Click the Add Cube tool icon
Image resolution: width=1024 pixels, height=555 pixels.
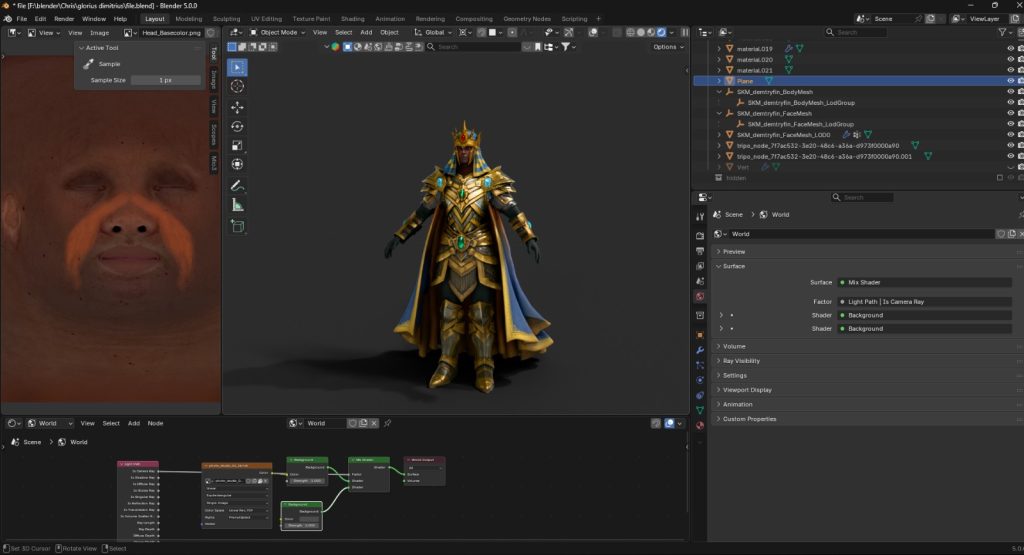(x=237, y=227)
